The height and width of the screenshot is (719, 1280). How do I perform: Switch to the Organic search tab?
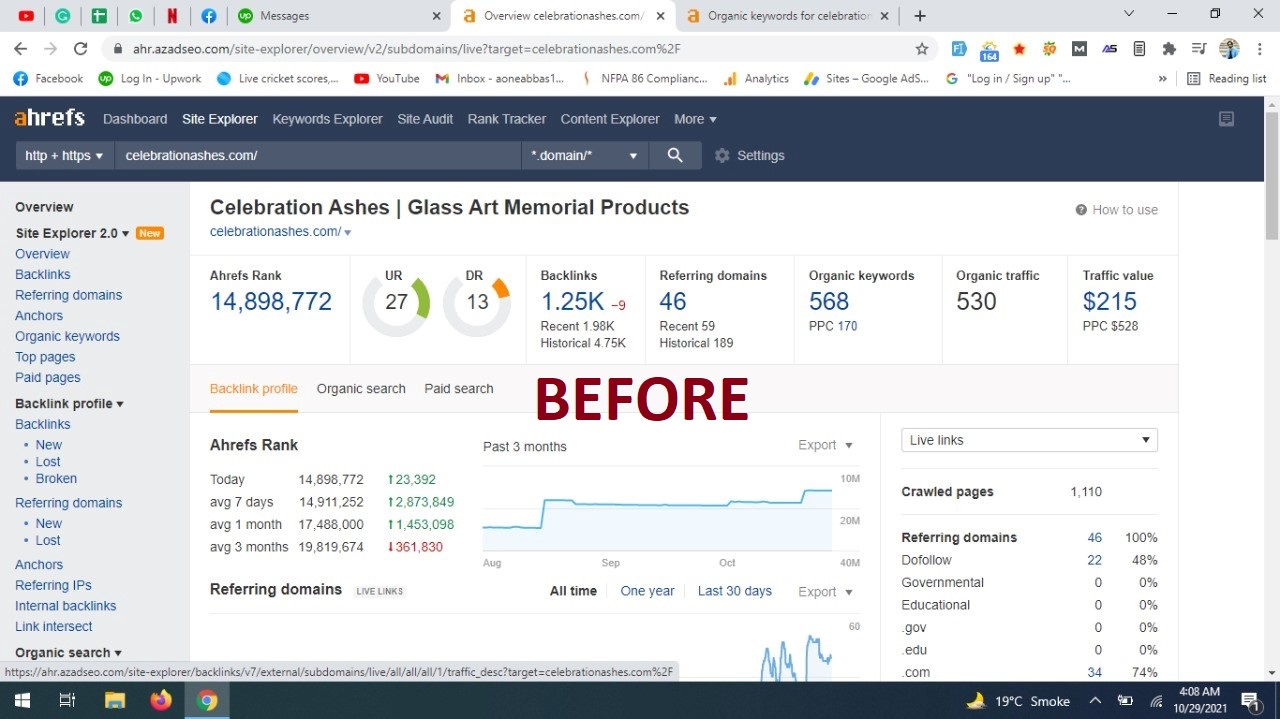pos(361,388)
